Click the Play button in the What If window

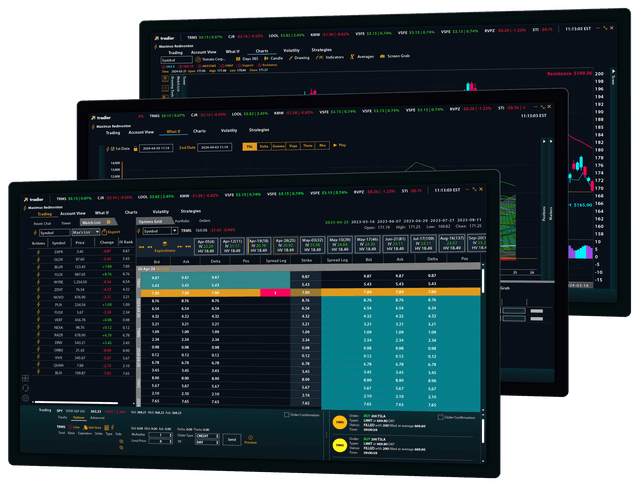(x=339, y=145)
